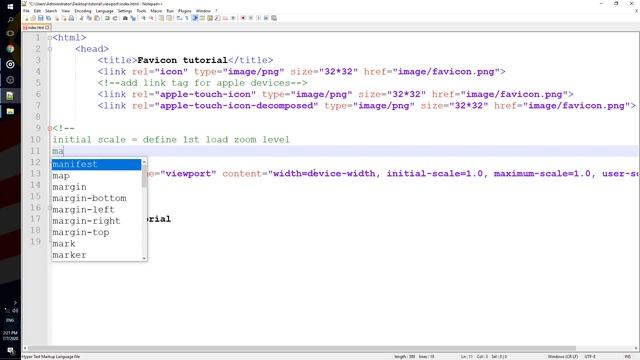Viewport: 640px width, 360px height.
Task: Choose 'mark' in the autocomplete list
Action: click(96, 244)
